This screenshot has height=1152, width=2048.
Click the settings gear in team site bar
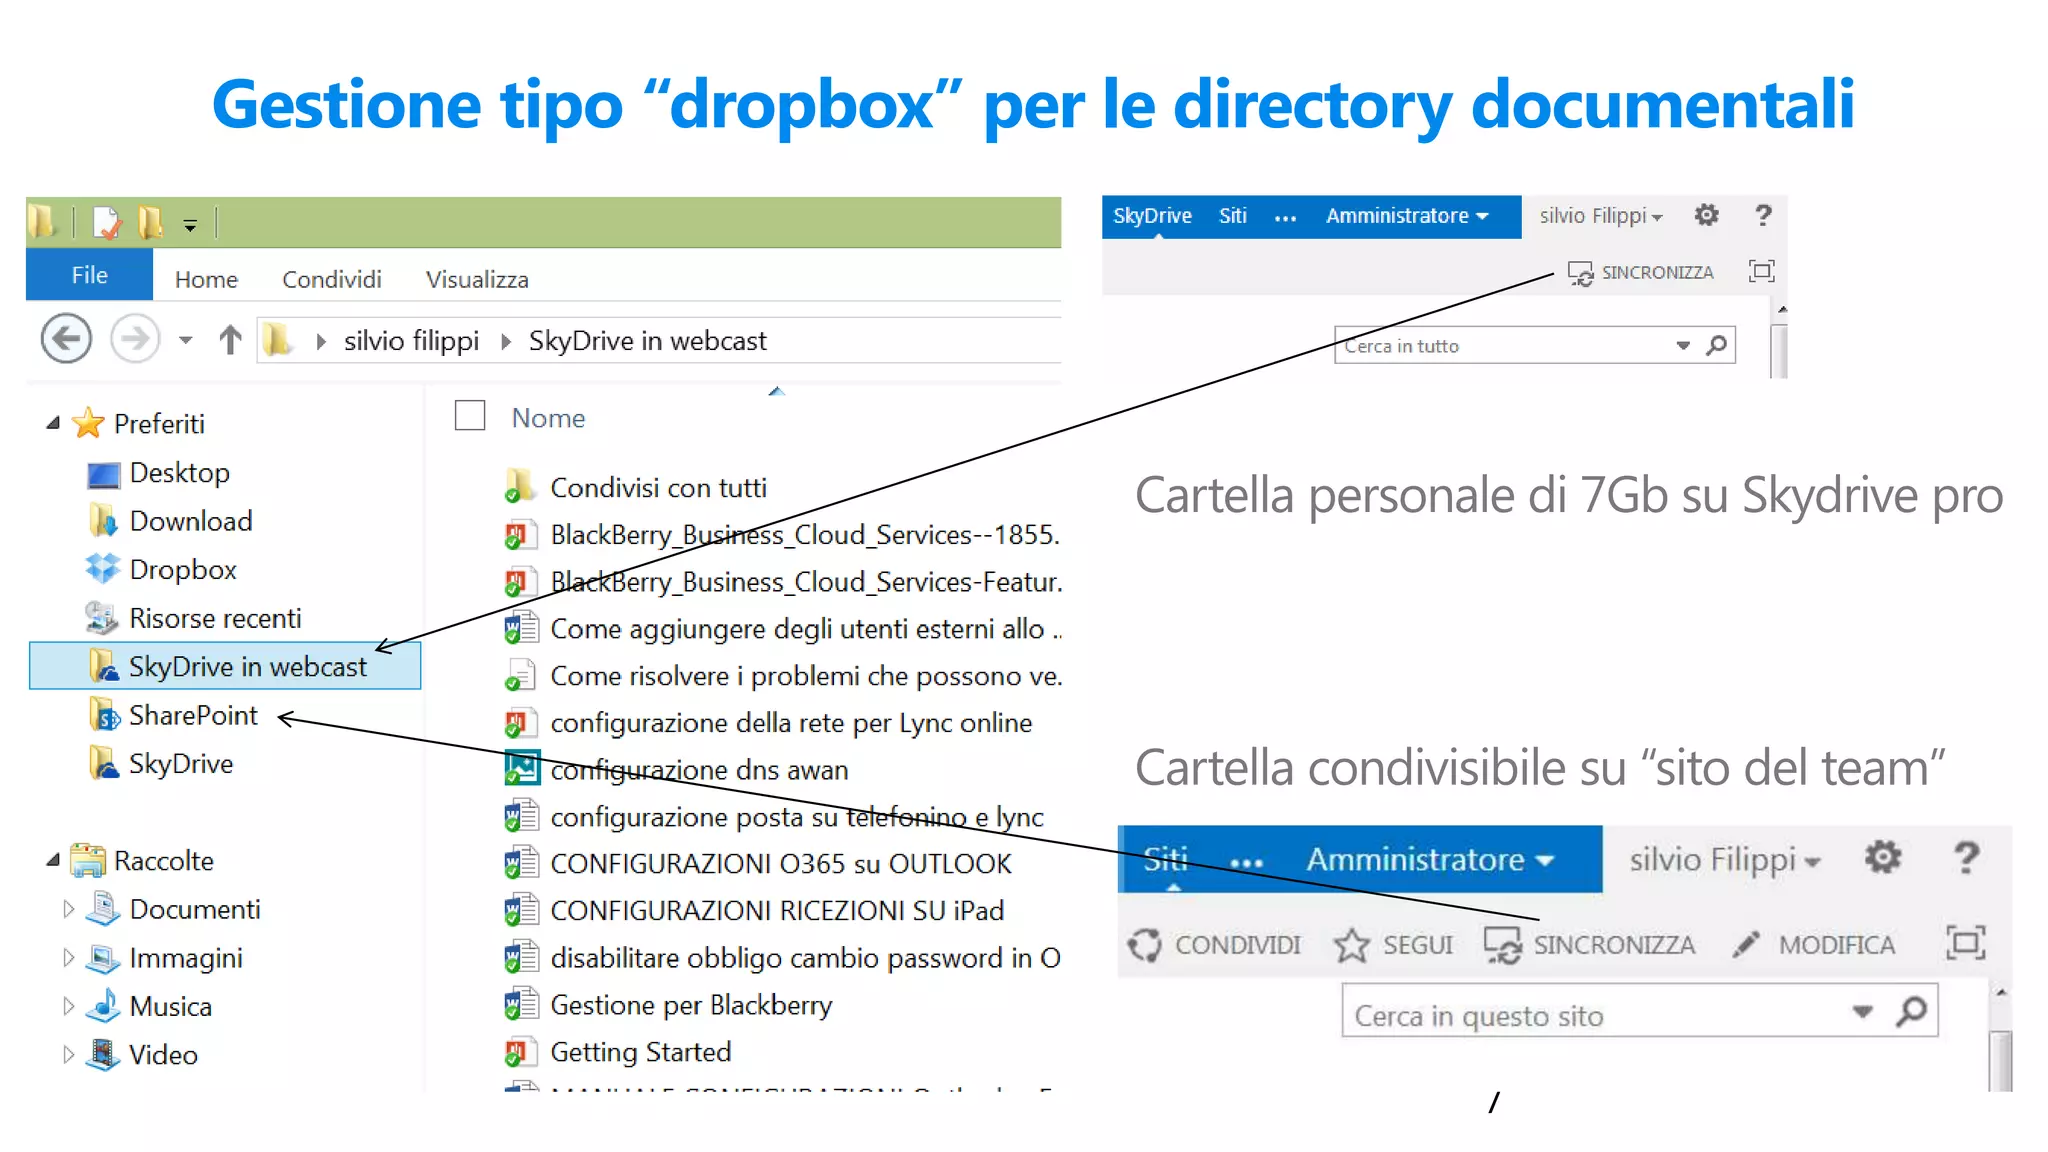[1883, 857]
